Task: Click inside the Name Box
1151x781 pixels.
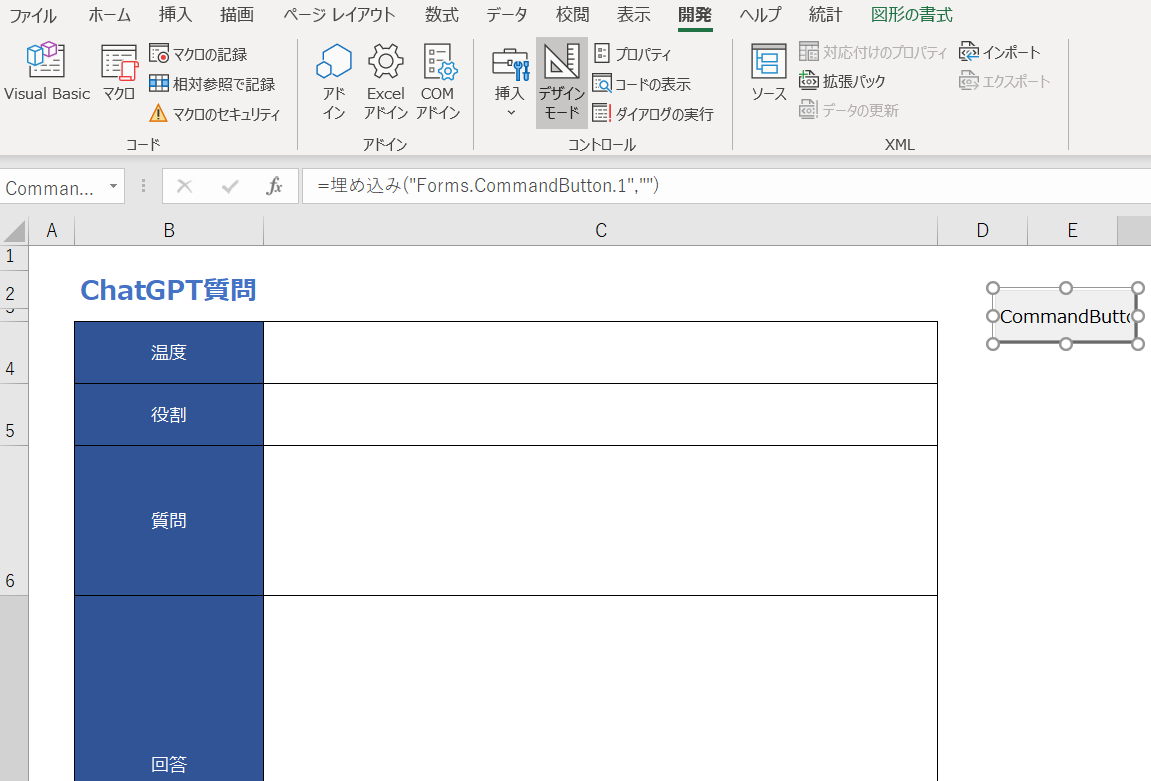Action: point(51,188)
